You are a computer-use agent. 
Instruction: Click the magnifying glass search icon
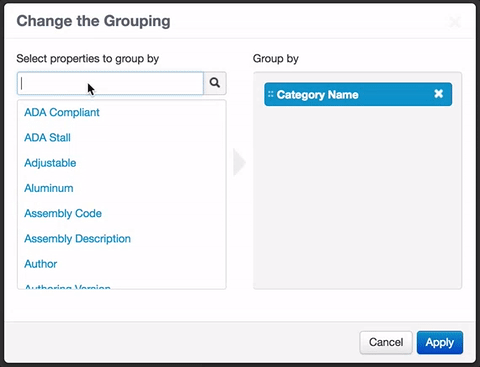tap(215, 83)
